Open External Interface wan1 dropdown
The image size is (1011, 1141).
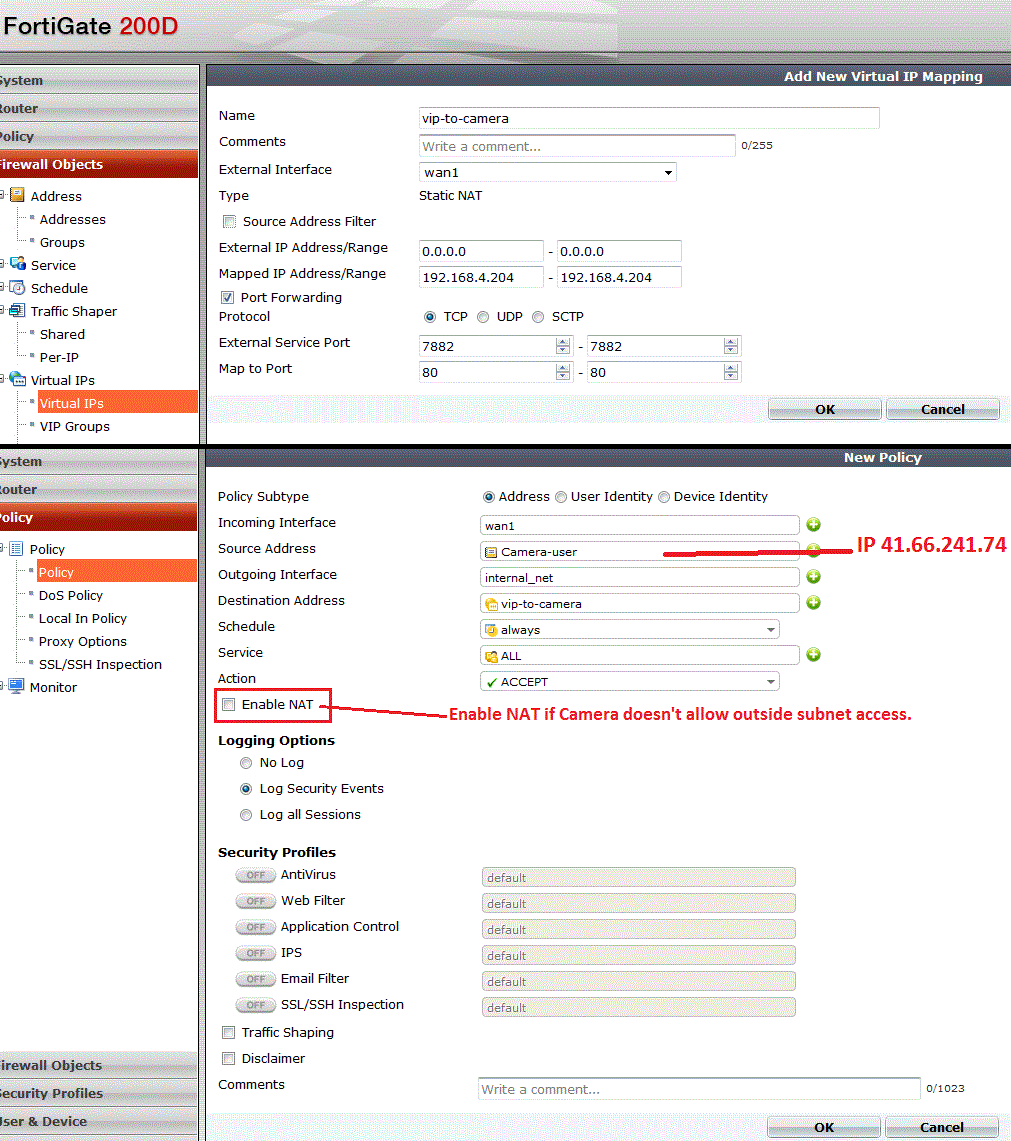click(548, 172)
